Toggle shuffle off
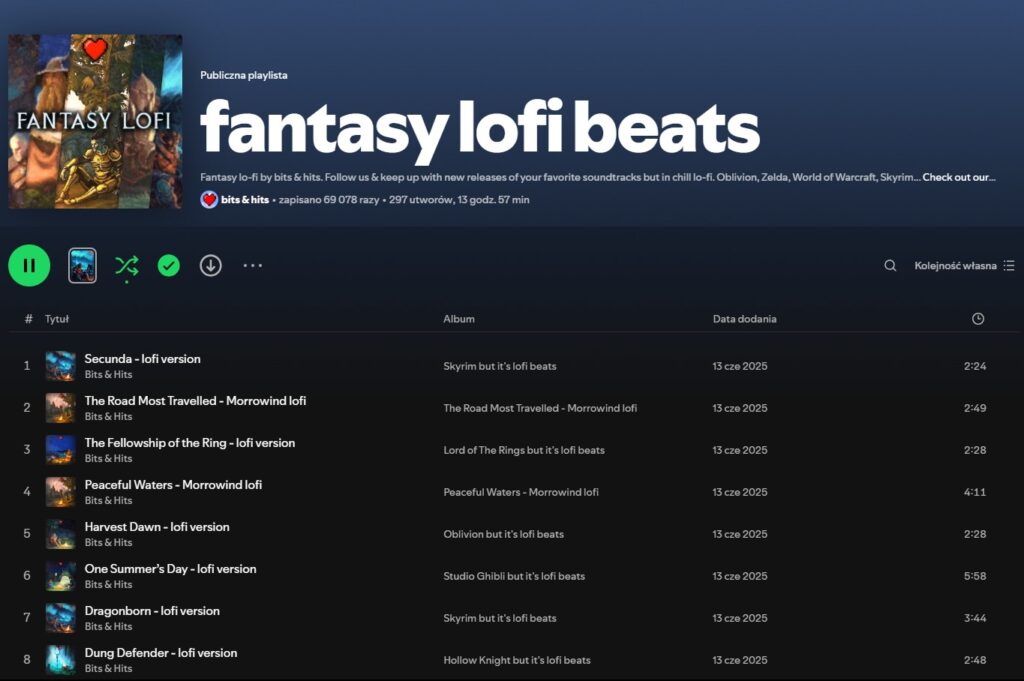 126,265
